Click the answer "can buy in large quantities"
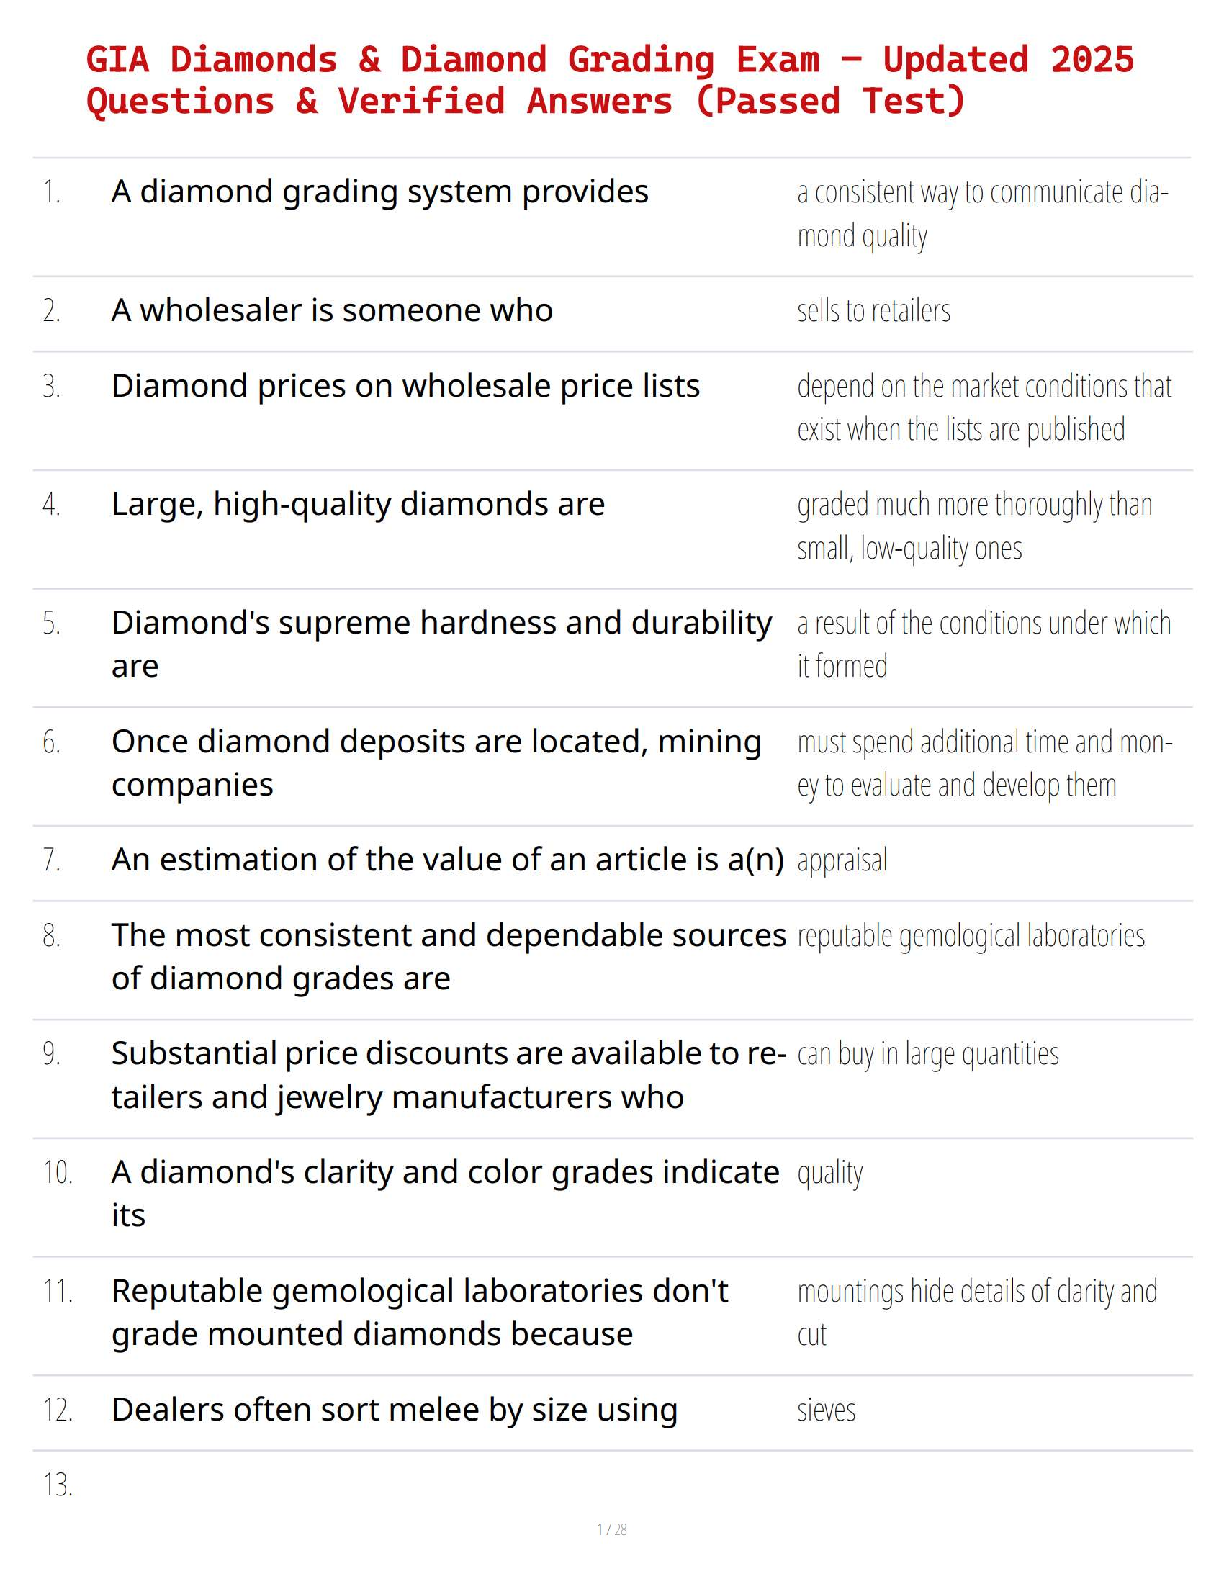 tap(927, 1054)
